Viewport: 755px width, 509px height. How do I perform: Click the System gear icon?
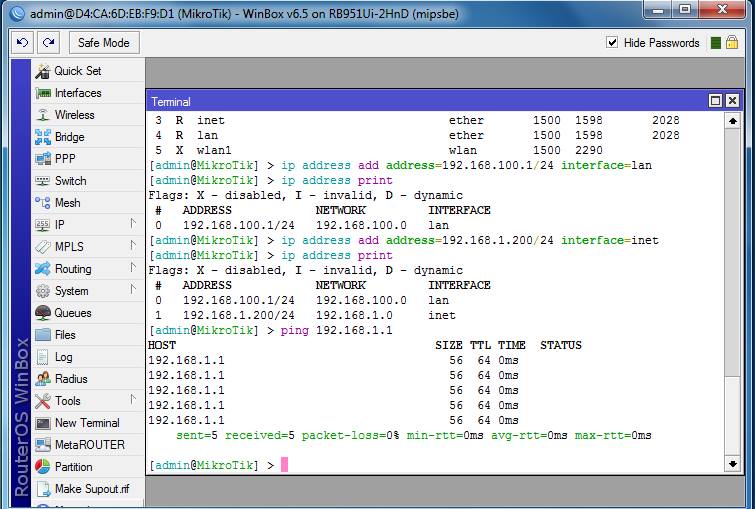[x=42, y=290]
